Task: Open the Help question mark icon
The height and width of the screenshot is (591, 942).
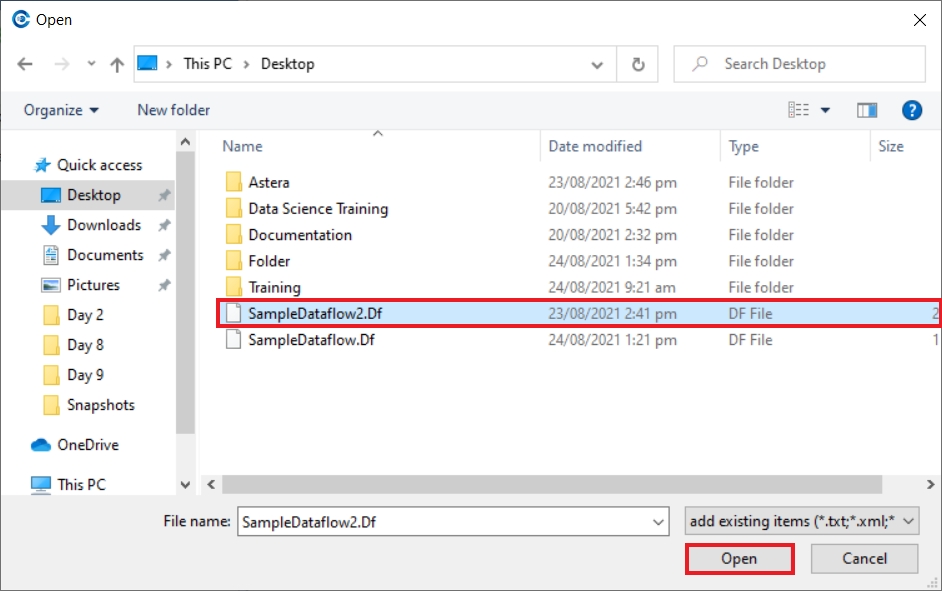Action: [x=911, y=110]
